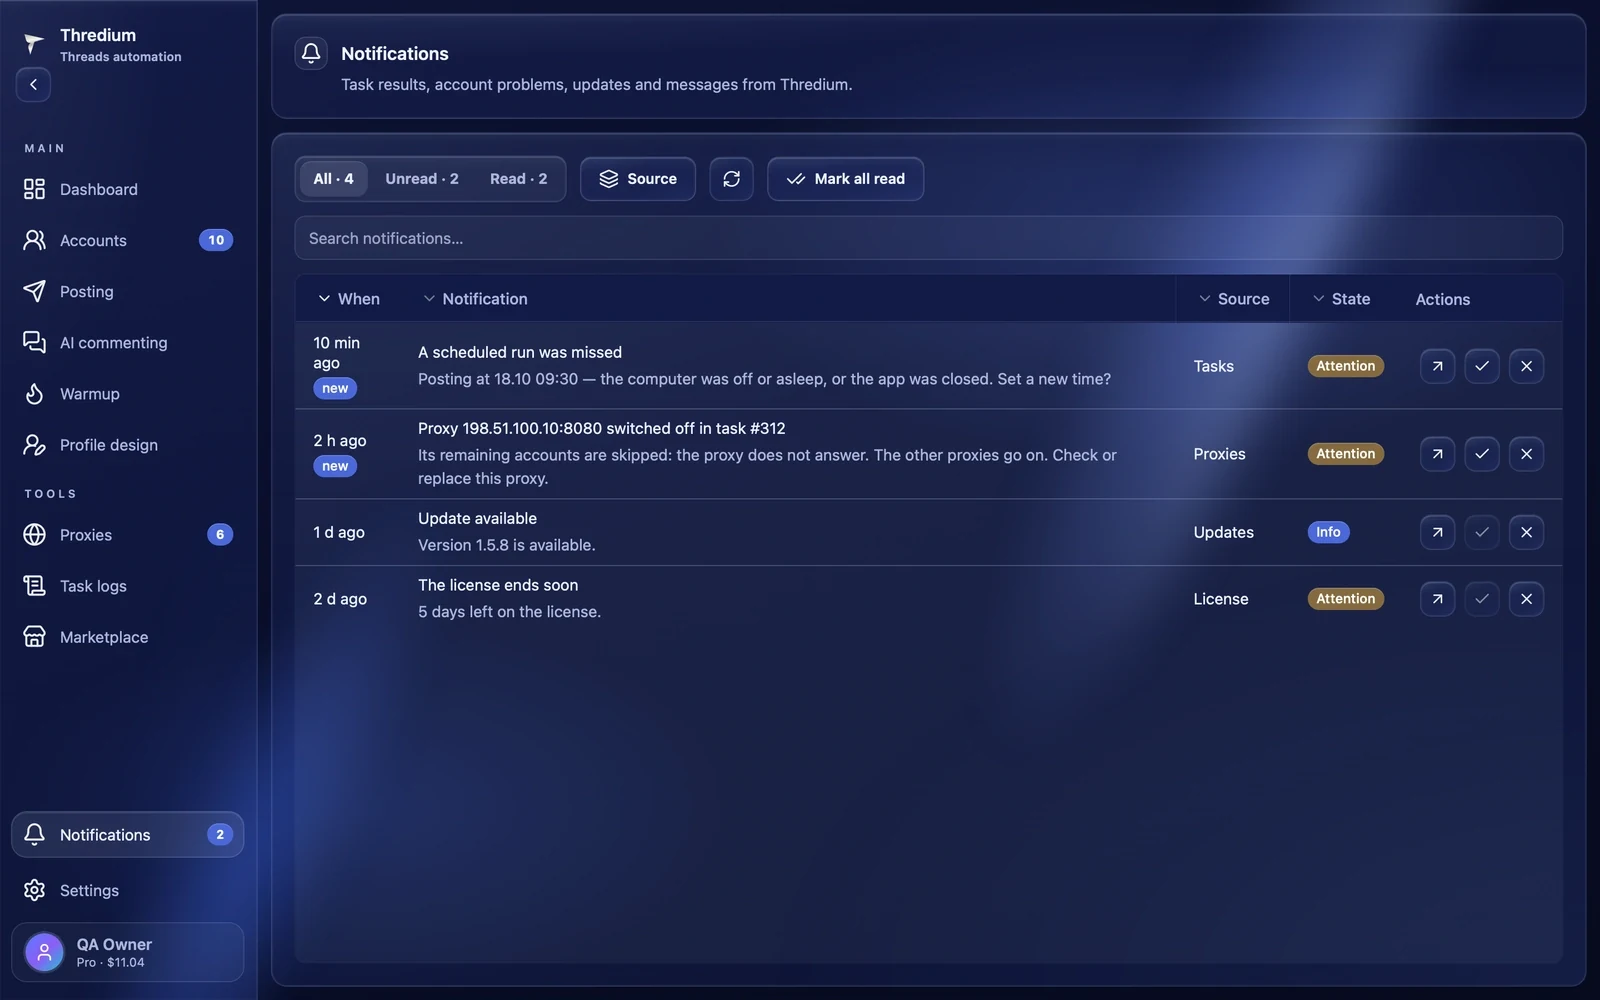Screen dimensions: 1600x1000
Task: Dismiss the missed scheduled run notification
Action: pyautogui.click(x=1526, y=366)
